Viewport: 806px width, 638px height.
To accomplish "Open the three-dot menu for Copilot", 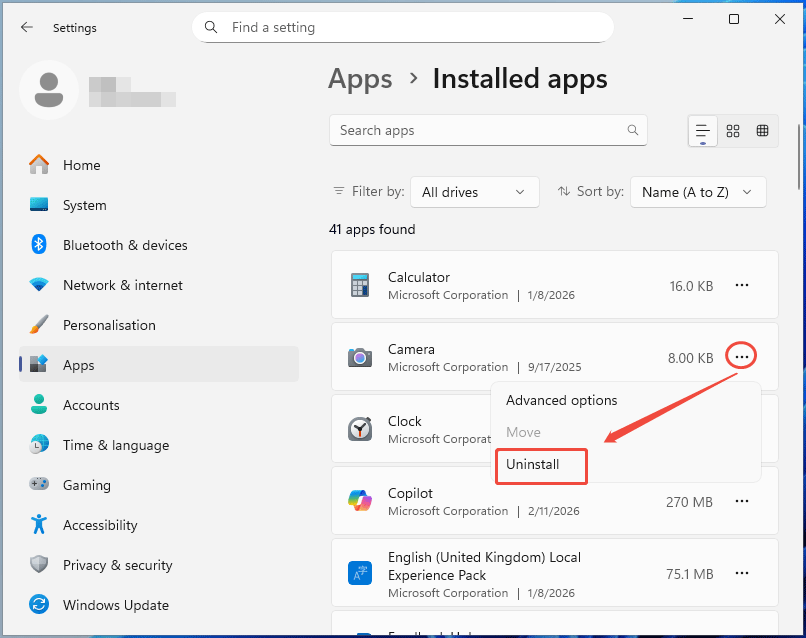I will pos(742,501).
